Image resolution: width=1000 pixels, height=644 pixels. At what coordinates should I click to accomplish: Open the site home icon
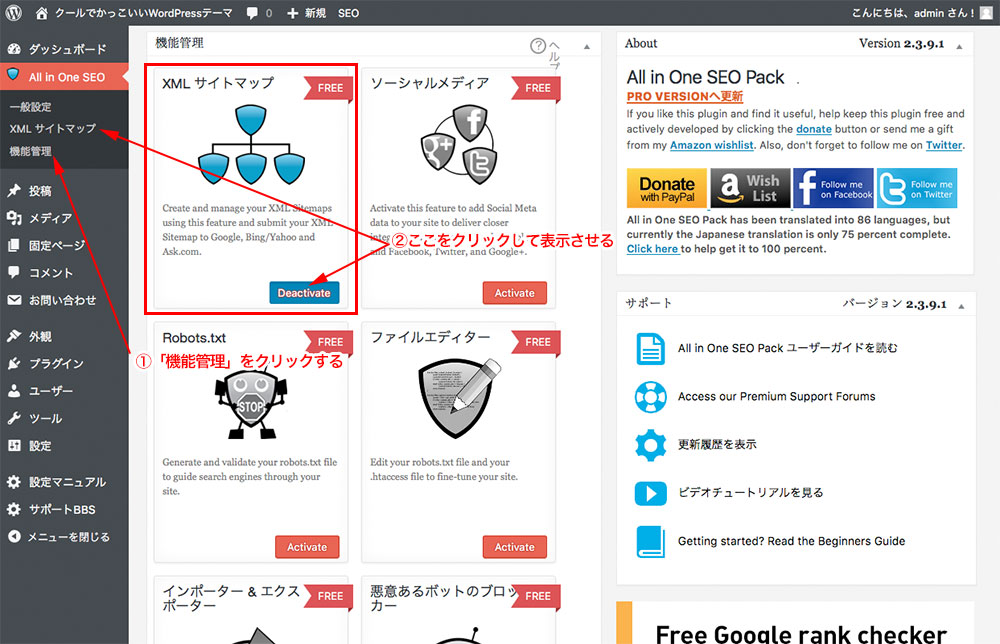[41, 13]
